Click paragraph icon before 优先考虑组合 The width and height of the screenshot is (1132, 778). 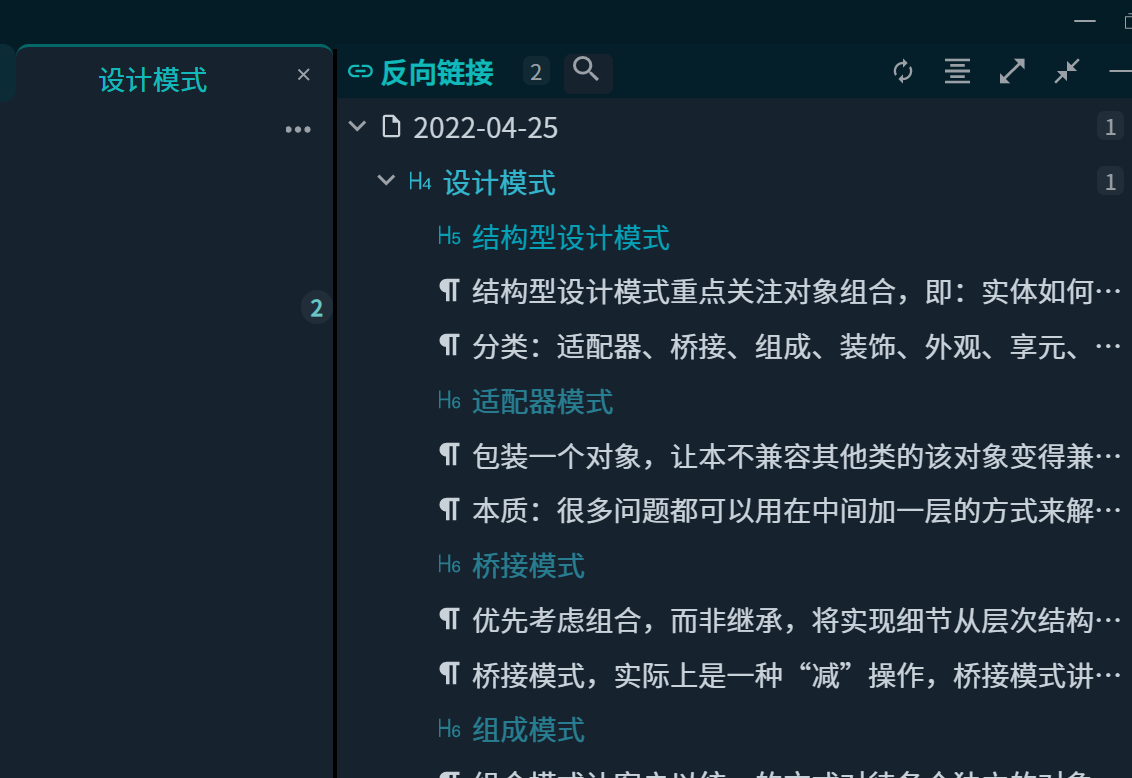pyautogui.click(x=449, y=619)
